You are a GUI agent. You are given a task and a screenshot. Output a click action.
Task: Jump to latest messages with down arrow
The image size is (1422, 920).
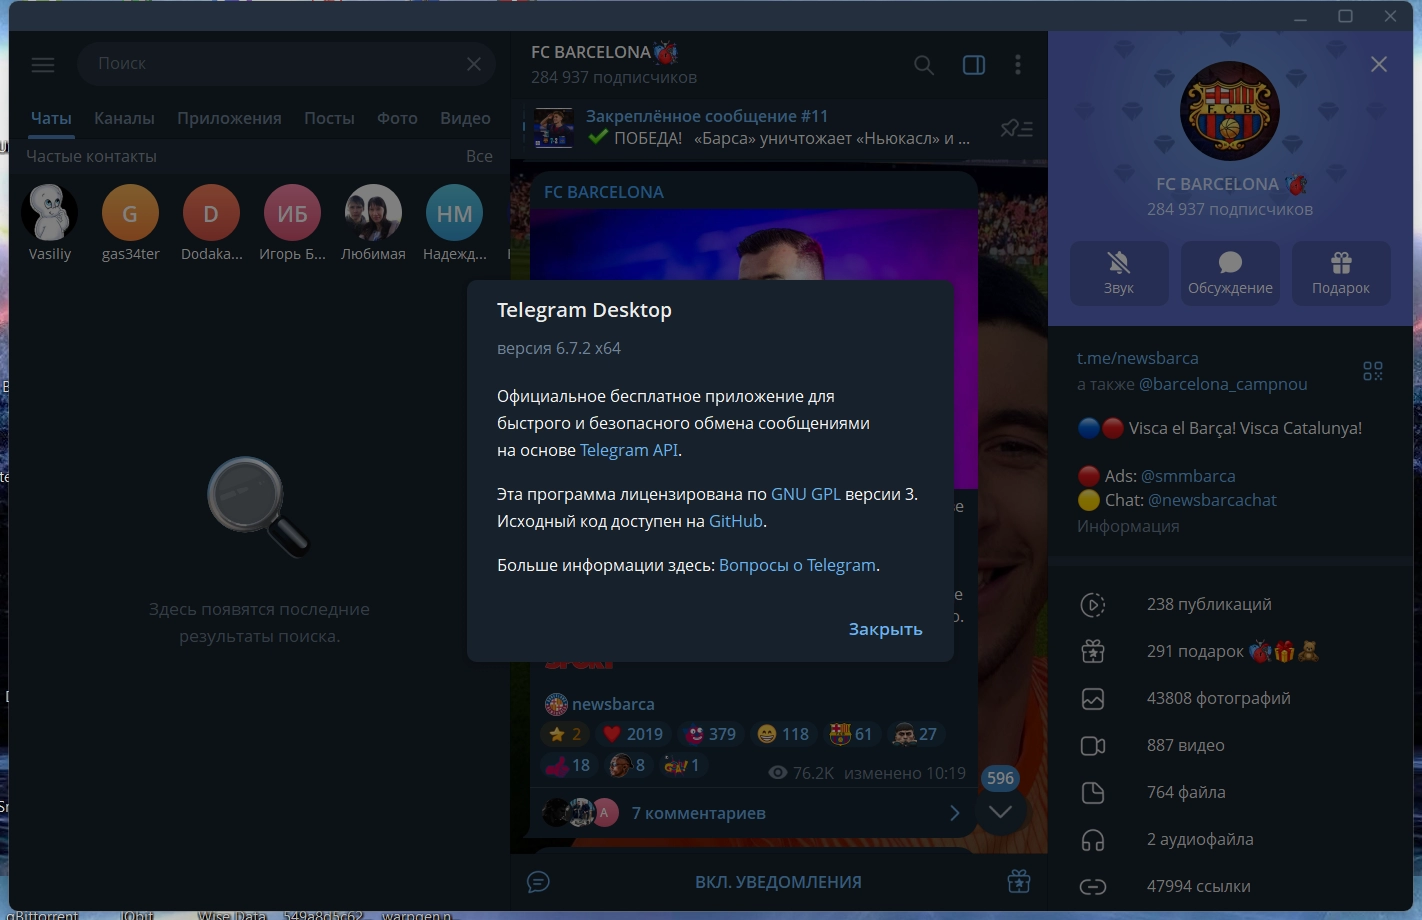(x=1000, y=811)
